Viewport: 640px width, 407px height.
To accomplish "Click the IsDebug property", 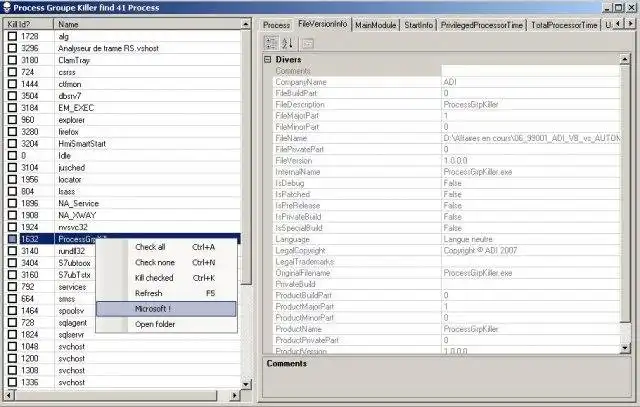I will [446, 183].
